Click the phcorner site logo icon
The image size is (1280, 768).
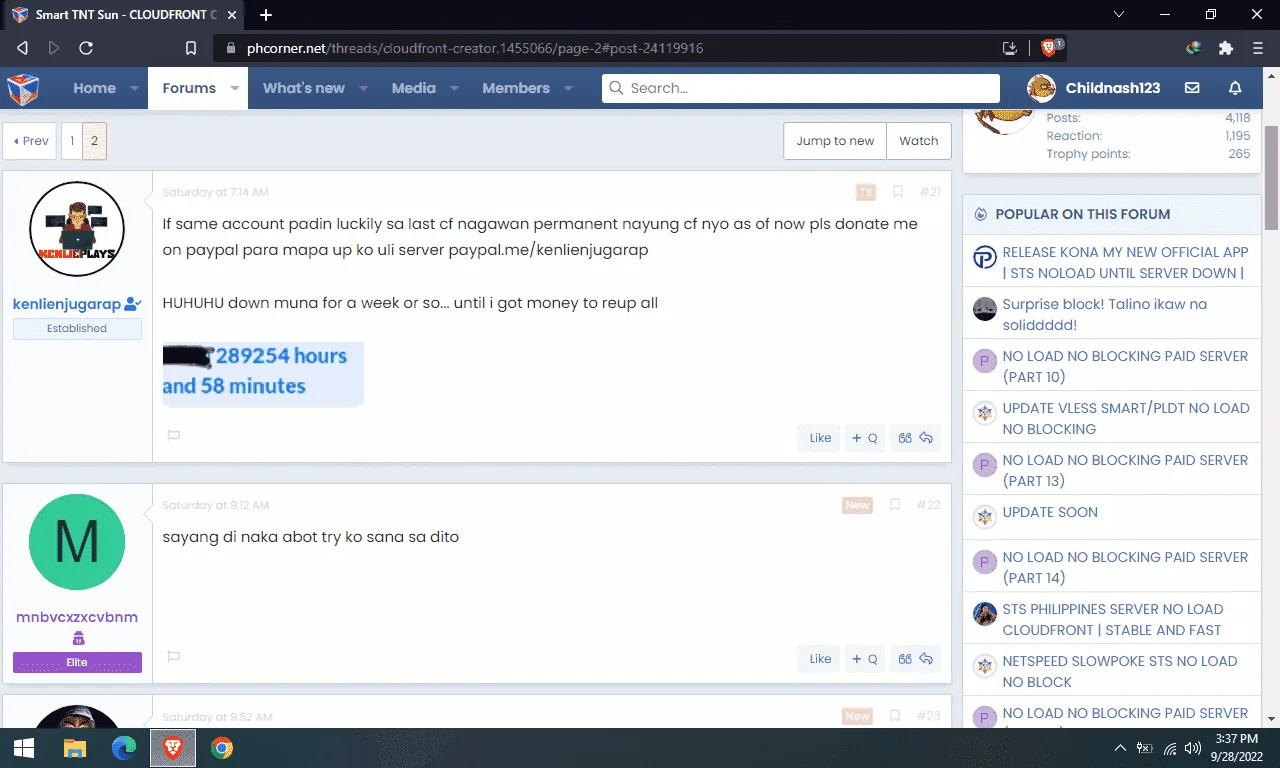(x=22, y=88)
